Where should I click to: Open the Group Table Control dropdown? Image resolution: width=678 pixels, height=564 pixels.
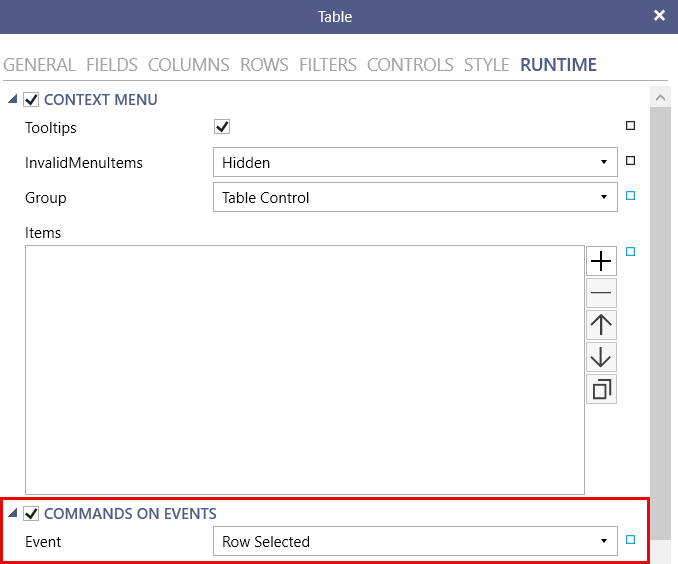tap(415, 197)
